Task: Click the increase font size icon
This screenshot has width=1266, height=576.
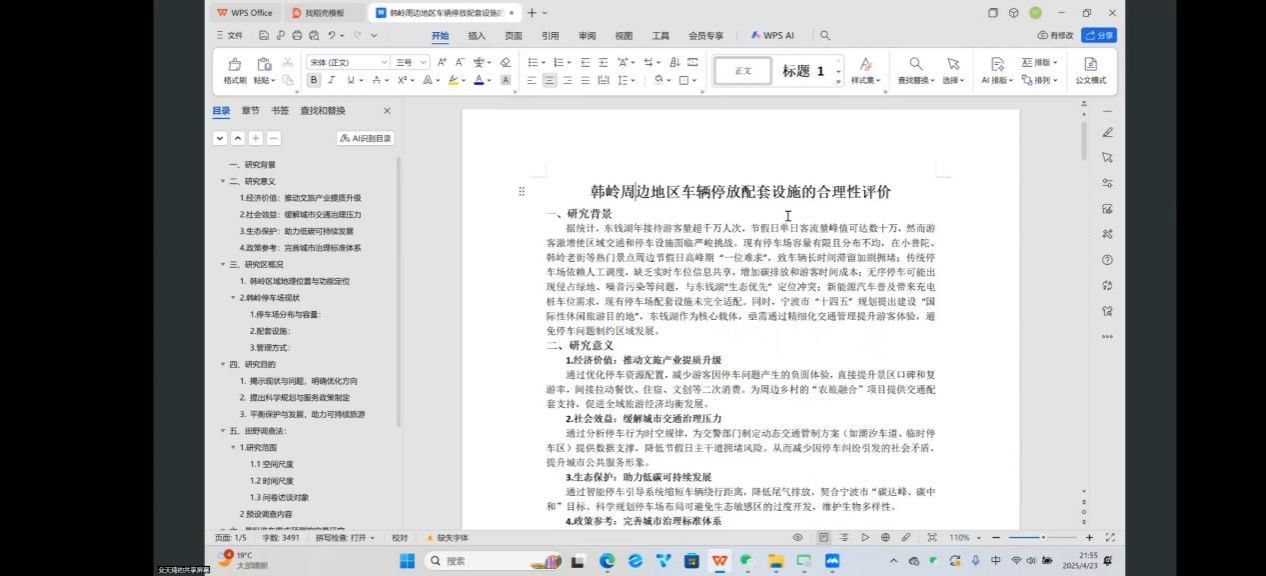Action: pyautogui.click(x=442, y=62)
